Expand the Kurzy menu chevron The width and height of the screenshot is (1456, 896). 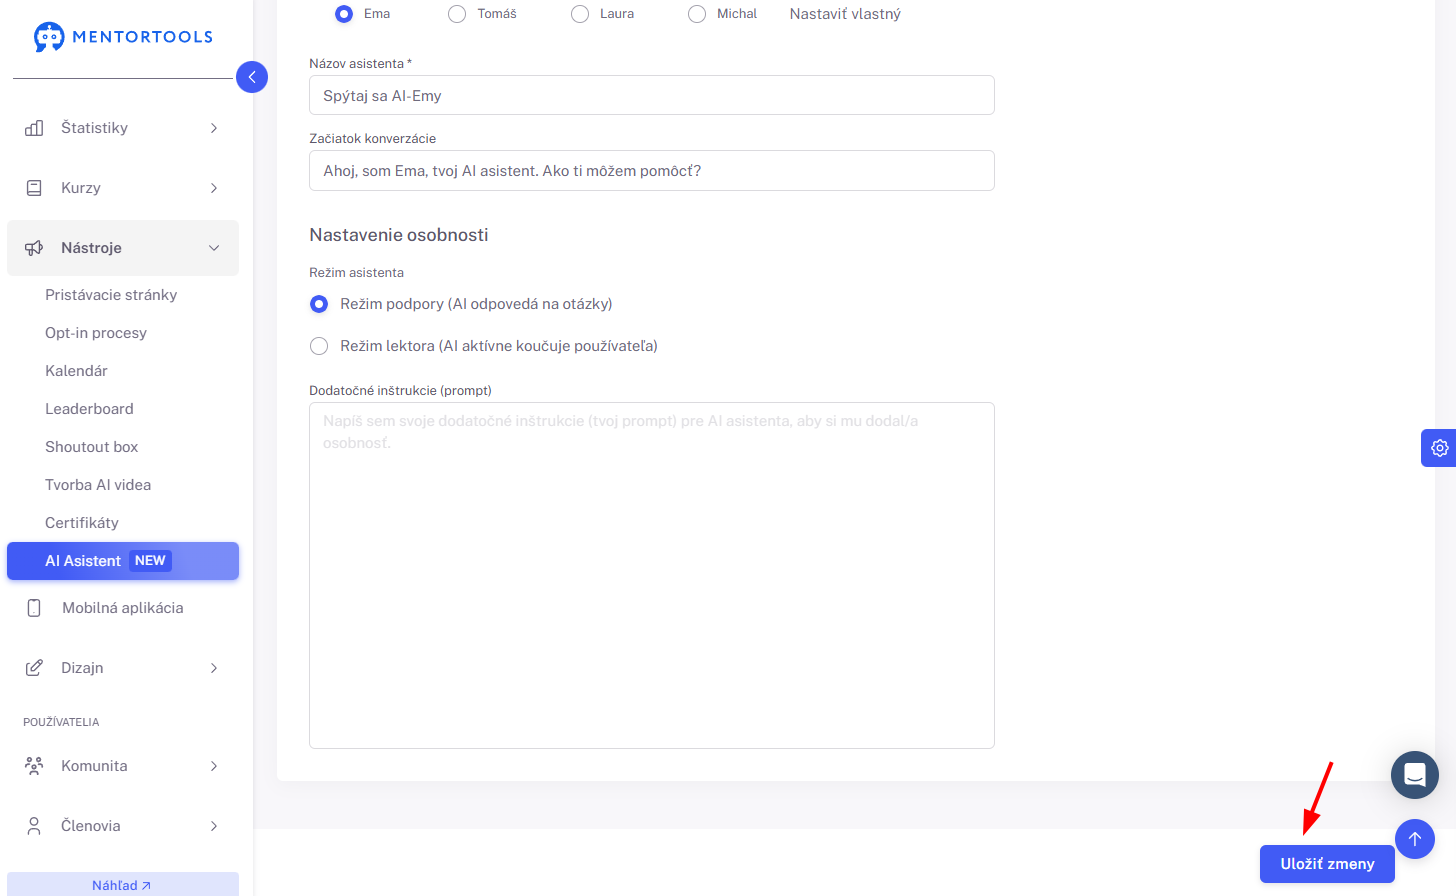(x=214, y=188)
